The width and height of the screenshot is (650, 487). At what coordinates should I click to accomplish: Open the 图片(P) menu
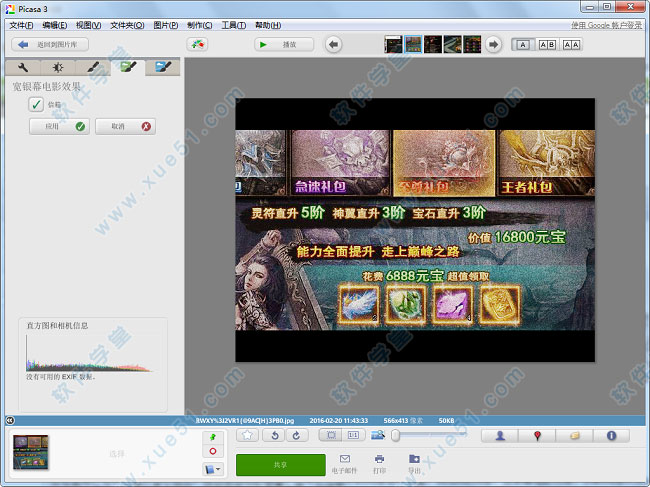(x=166, y=25)
